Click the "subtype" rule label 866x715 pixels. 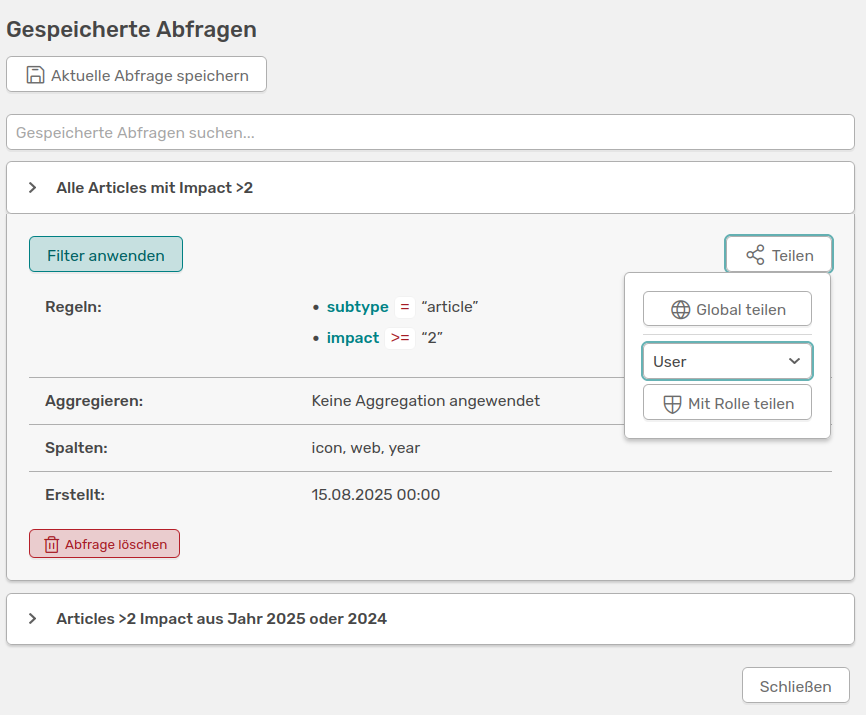click(357, 307)
